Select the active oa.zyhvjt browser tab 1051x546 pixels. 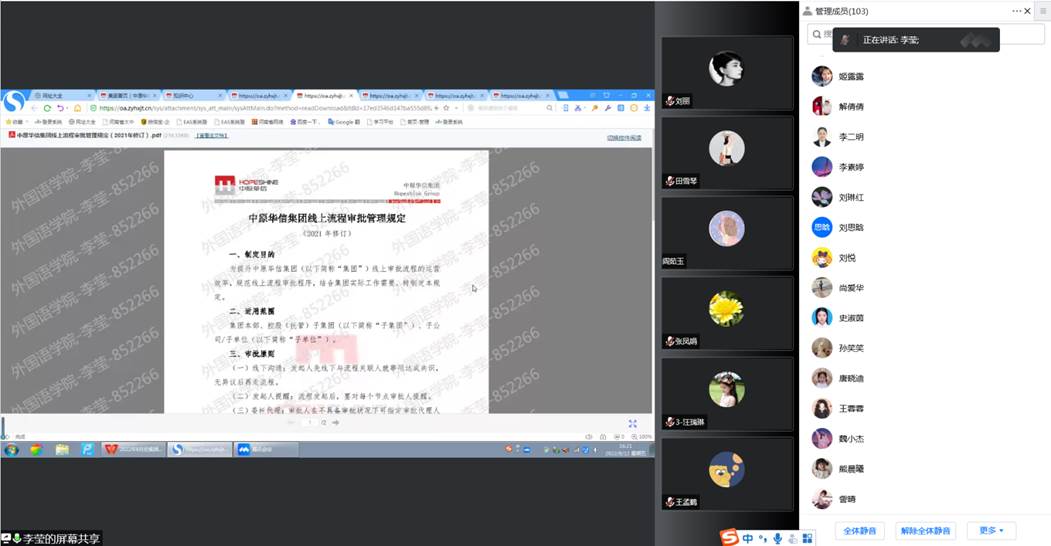point(322,96)
